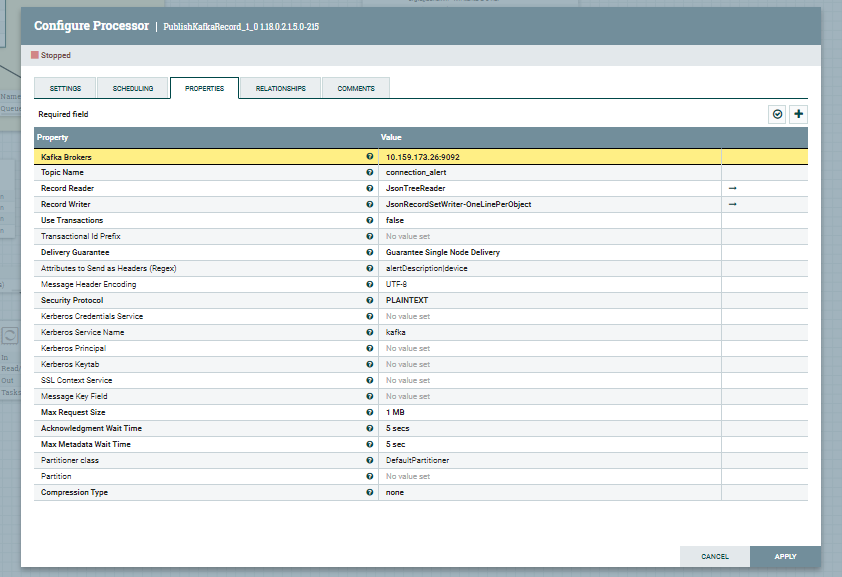Change Delivery Guarantee Single Node value
The width and height of the screenshot is (842, 577).
pyautogui.click(x=550, y=252)
